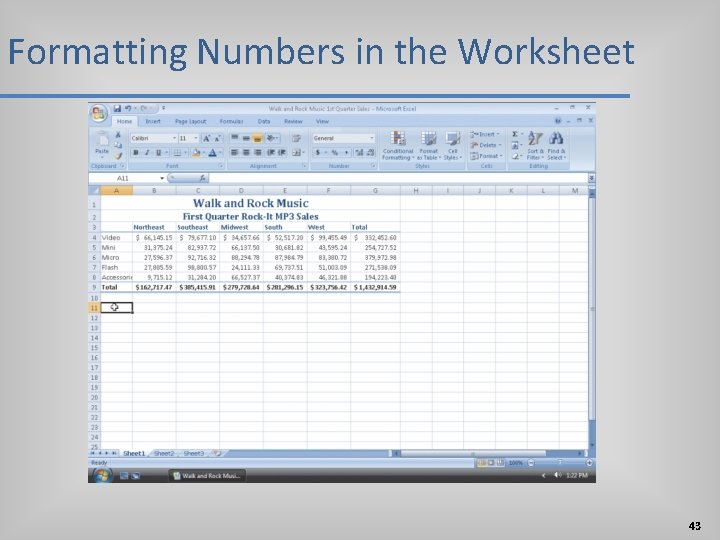Save the workbook from Quick Access toolbar
The width and height of the screenshot is (720, 540).
[117, 108]
